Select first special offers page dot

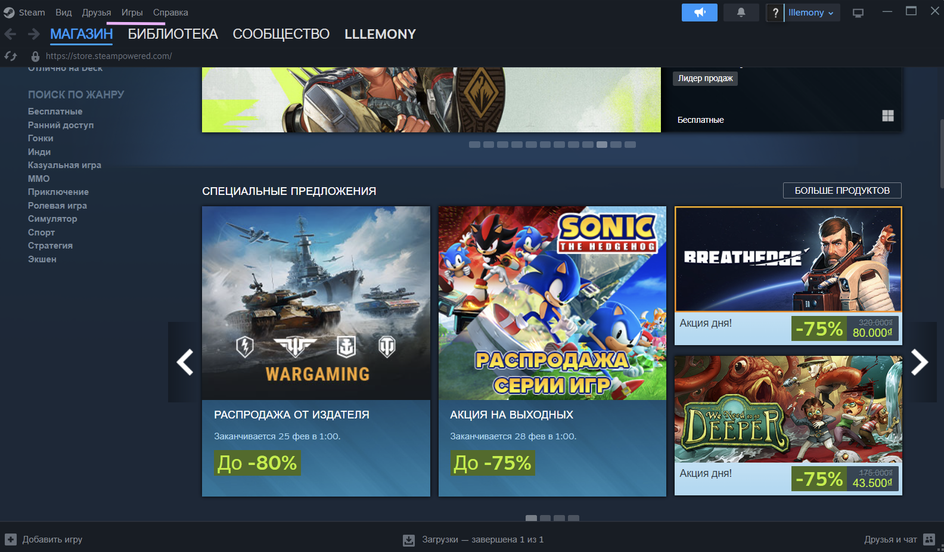(531, 518)
